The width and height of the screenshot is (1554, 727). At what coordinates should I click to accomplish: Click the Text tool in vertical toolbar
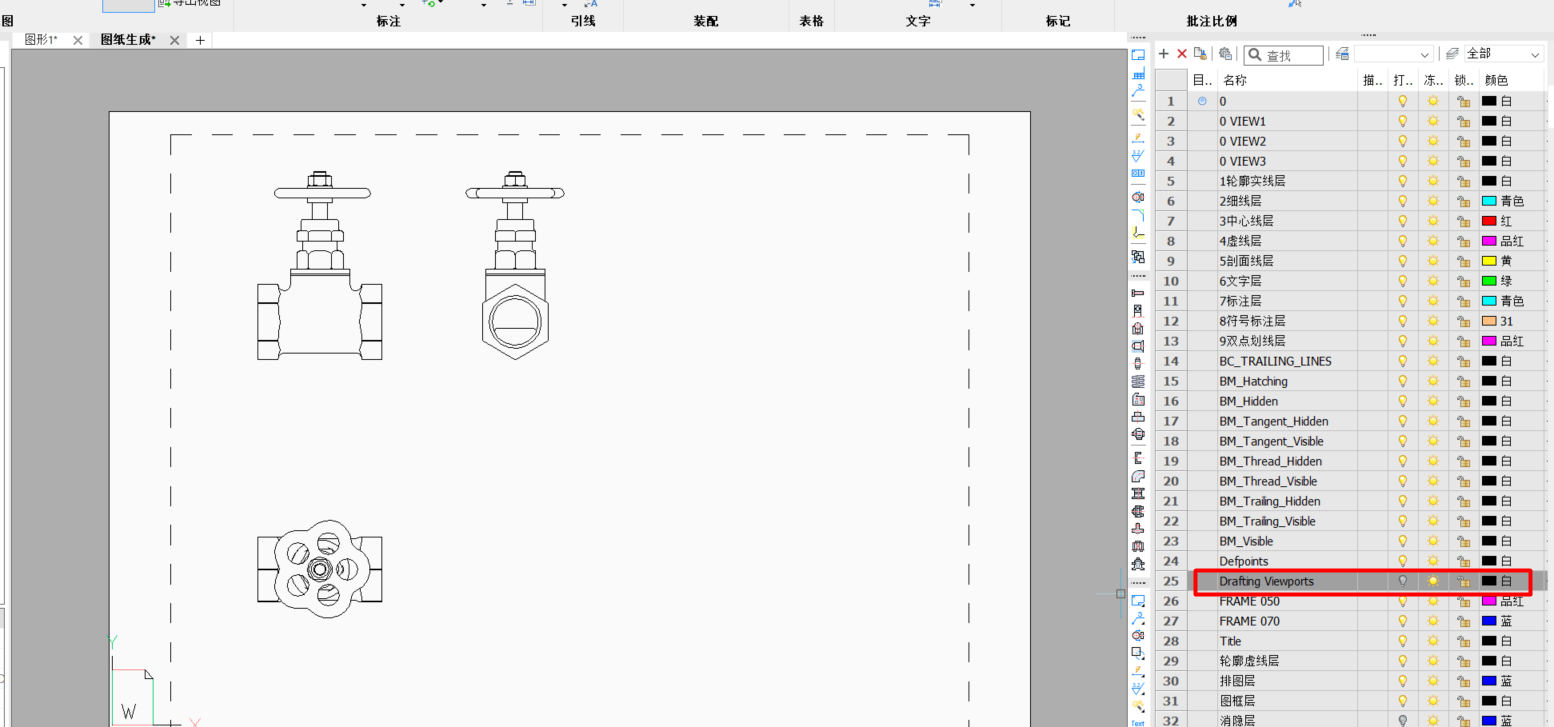click(x=1138, y=722)
